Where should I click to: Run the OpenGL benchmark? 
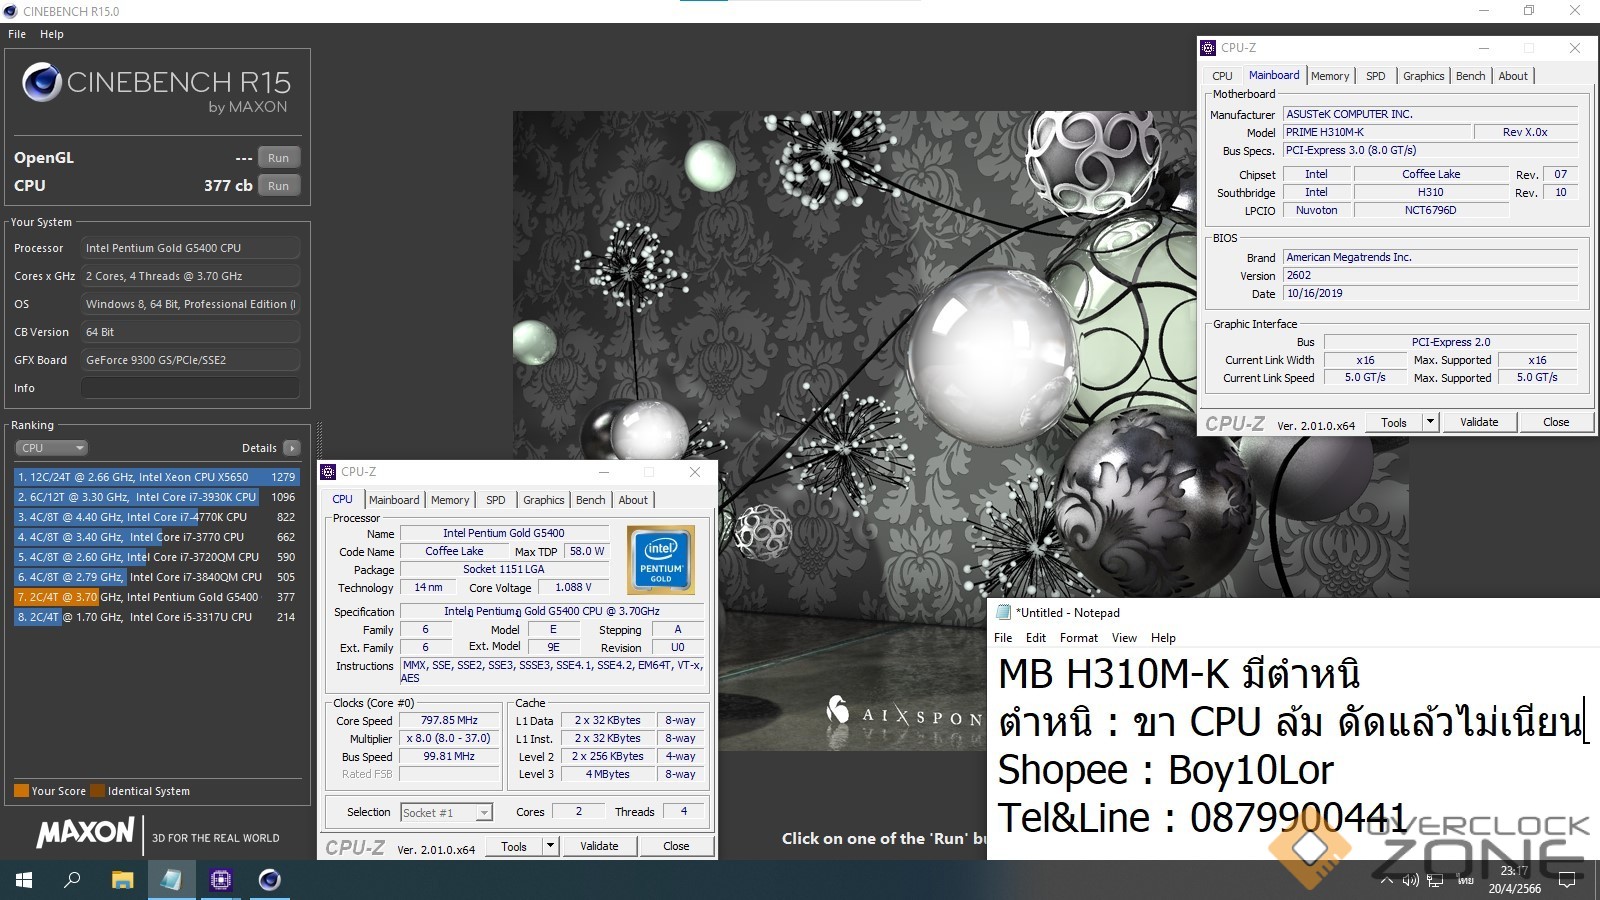click(278, 158)
